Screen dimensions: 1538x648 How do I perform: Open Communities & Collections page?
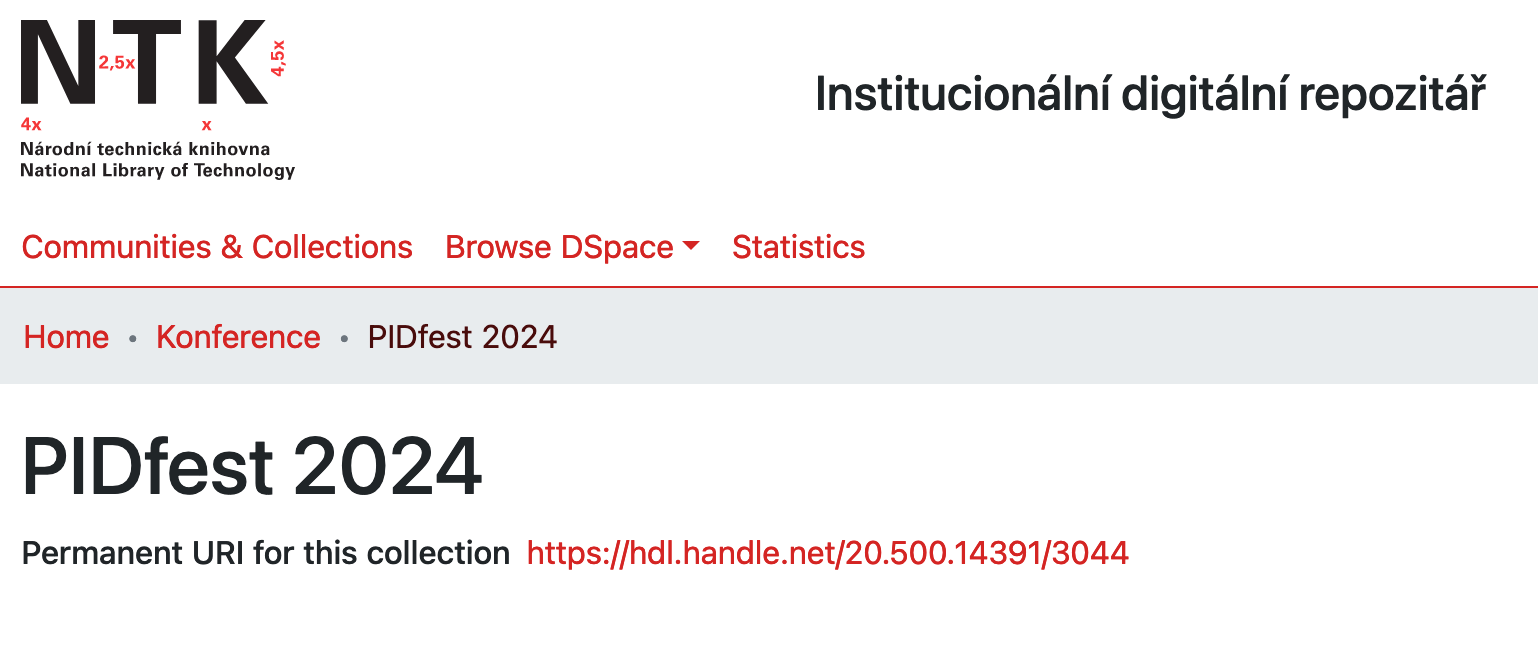[217, 247]
